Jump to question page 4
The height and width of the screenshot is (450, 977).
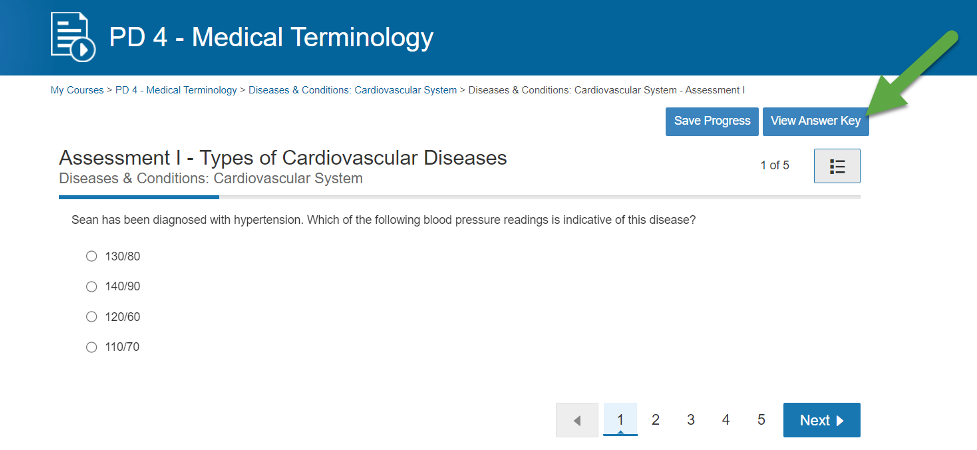click(726, 420)
